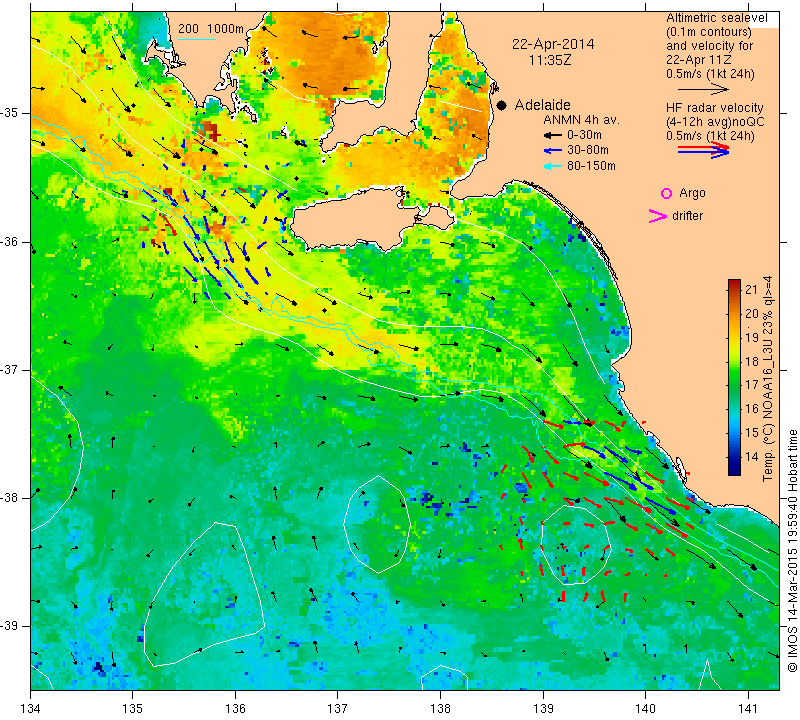800x720 pixels.
Task: Click the '200 1000m' isobath label
Action: [211, 29]
